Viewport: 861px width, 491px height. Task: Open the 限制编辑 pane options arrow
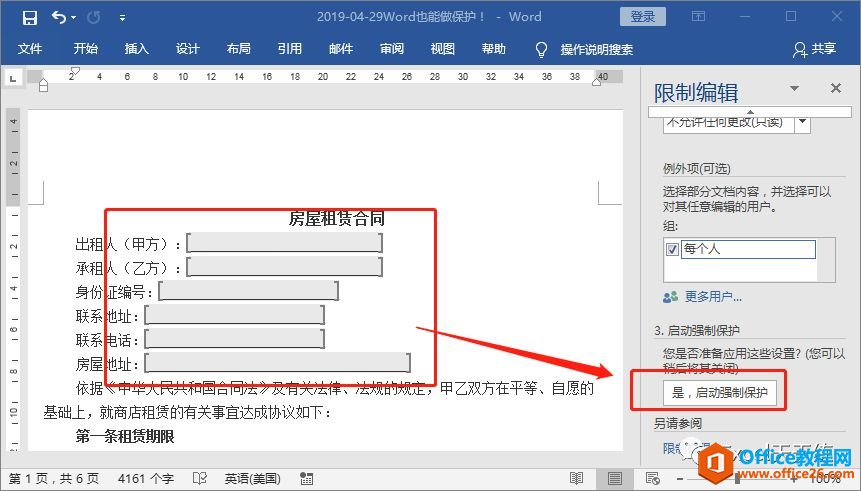coord(795,89)
